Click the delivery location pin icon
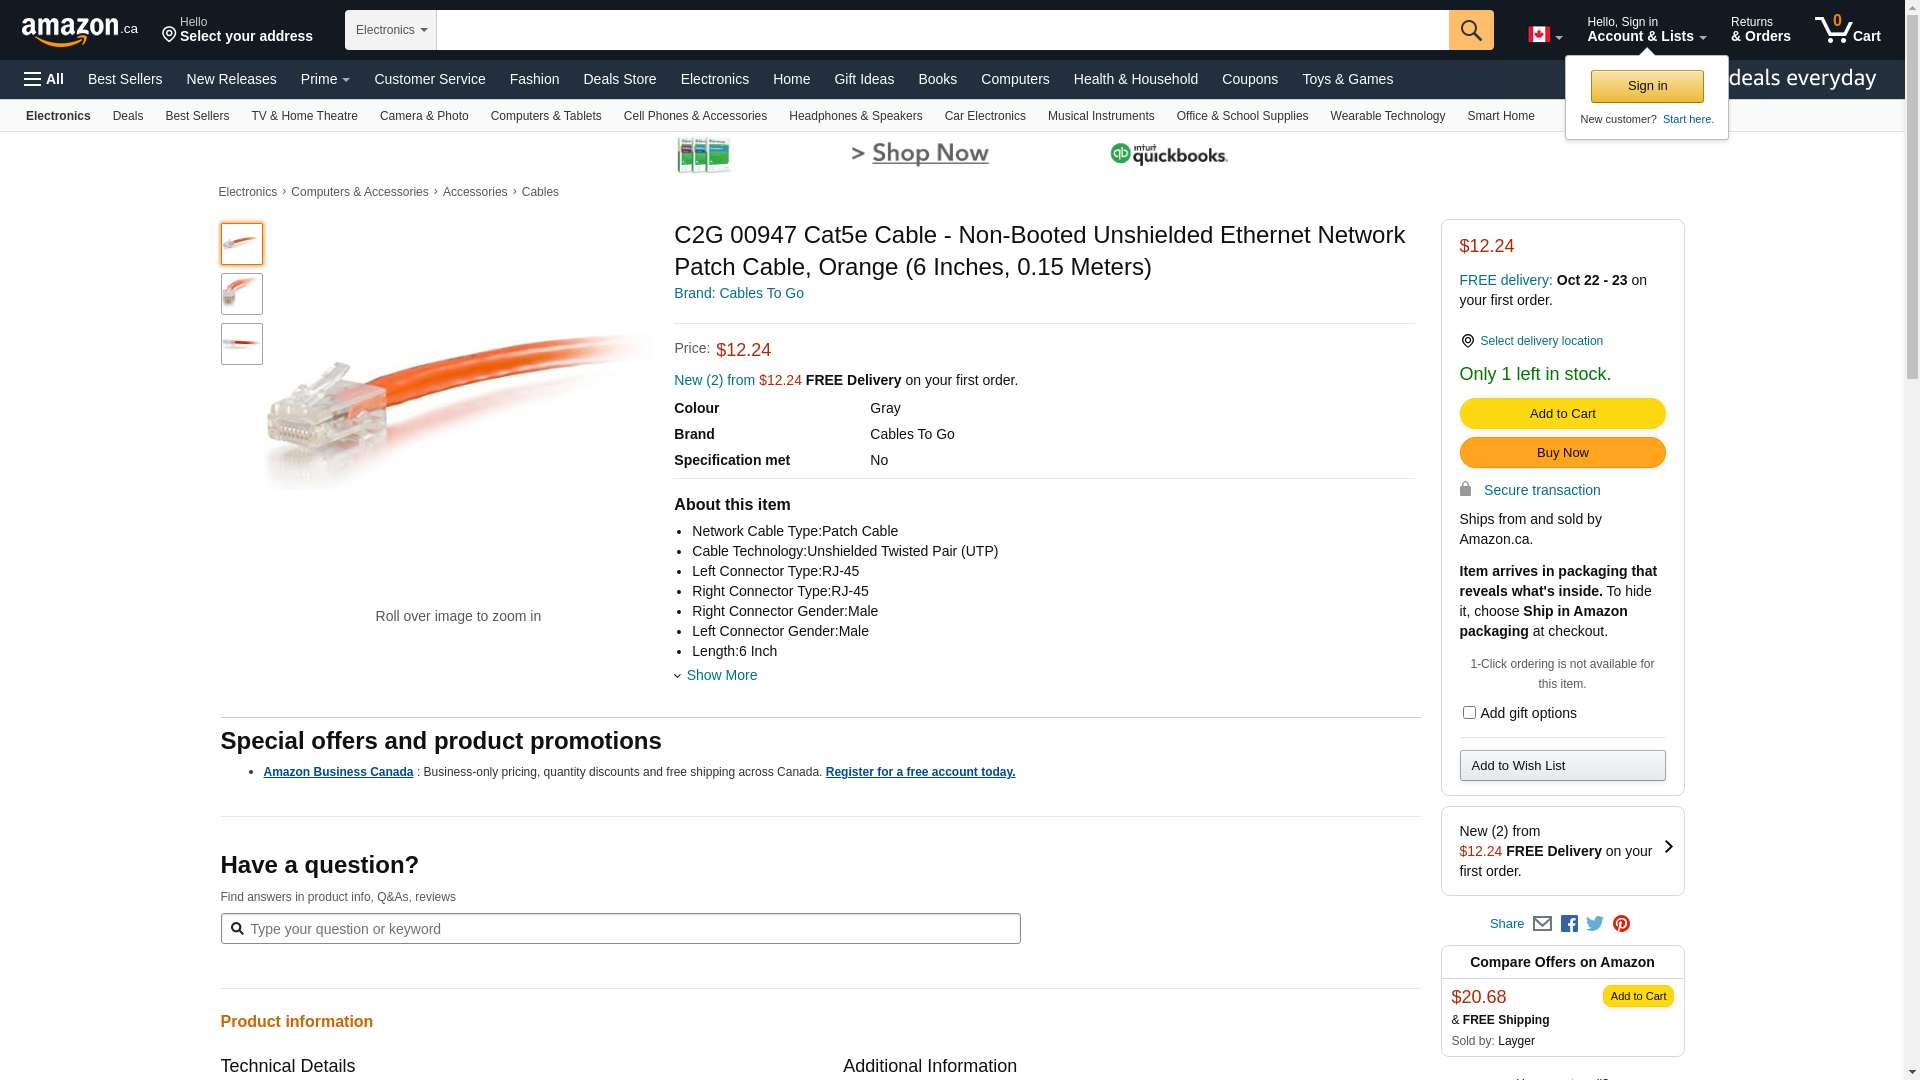This screenshot has height=1080, width=1920. click(1467, 341)
